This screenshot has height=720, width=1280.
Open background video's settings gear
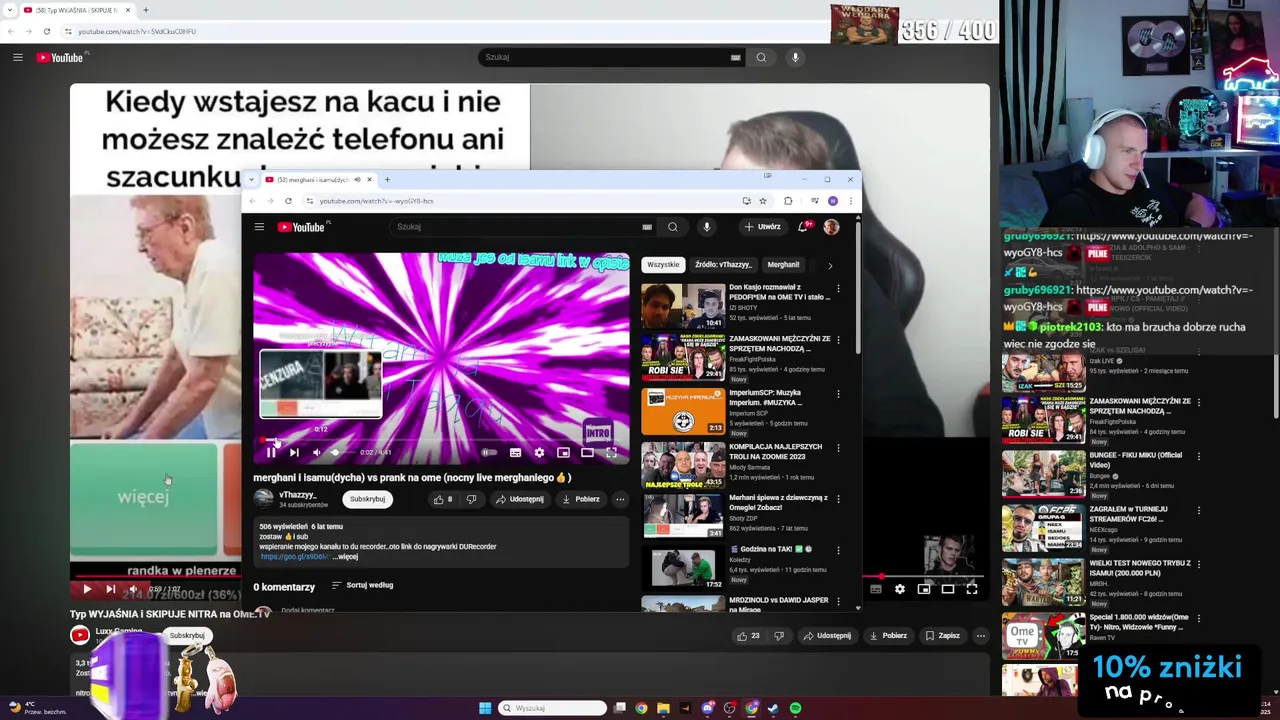900,590
